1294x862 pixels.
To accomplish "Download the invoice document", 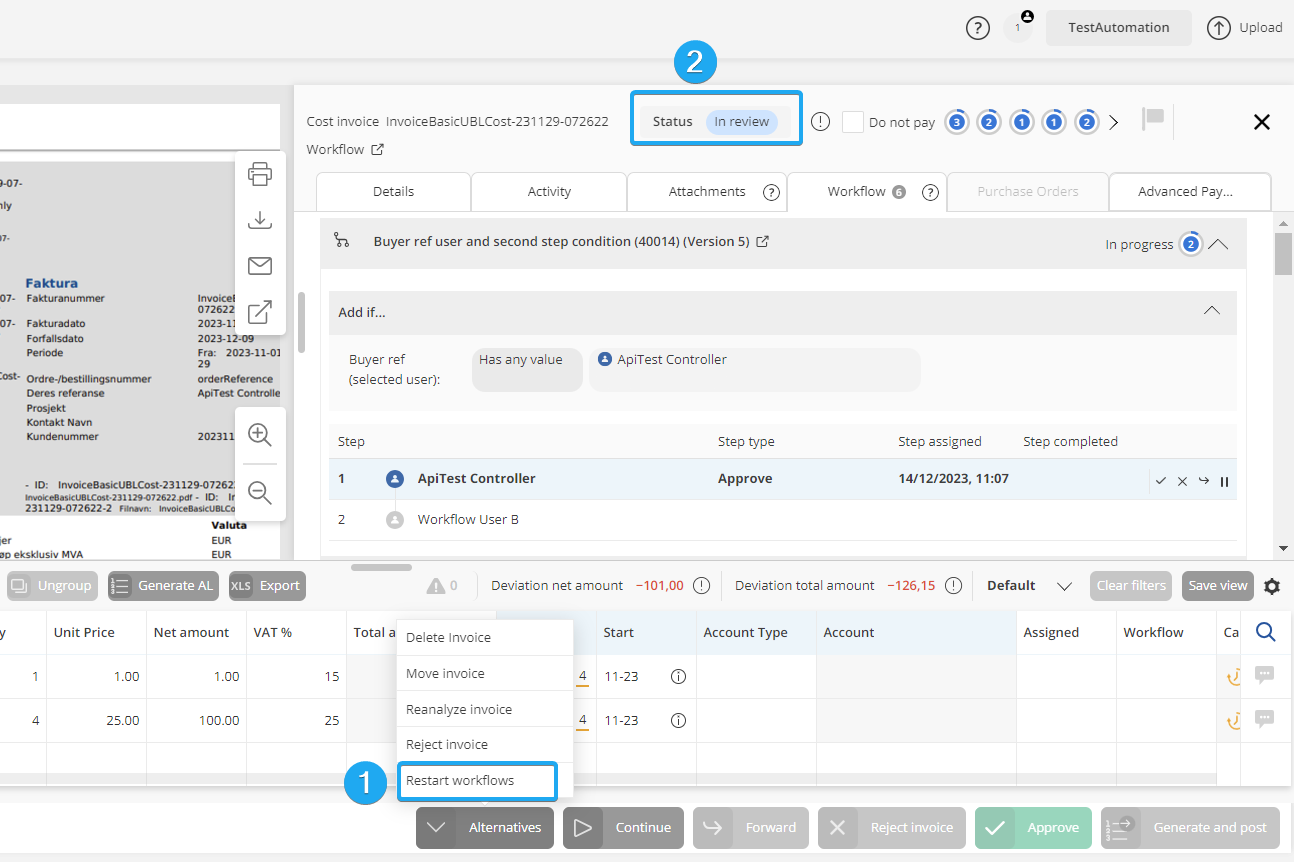I will point(260,220).
